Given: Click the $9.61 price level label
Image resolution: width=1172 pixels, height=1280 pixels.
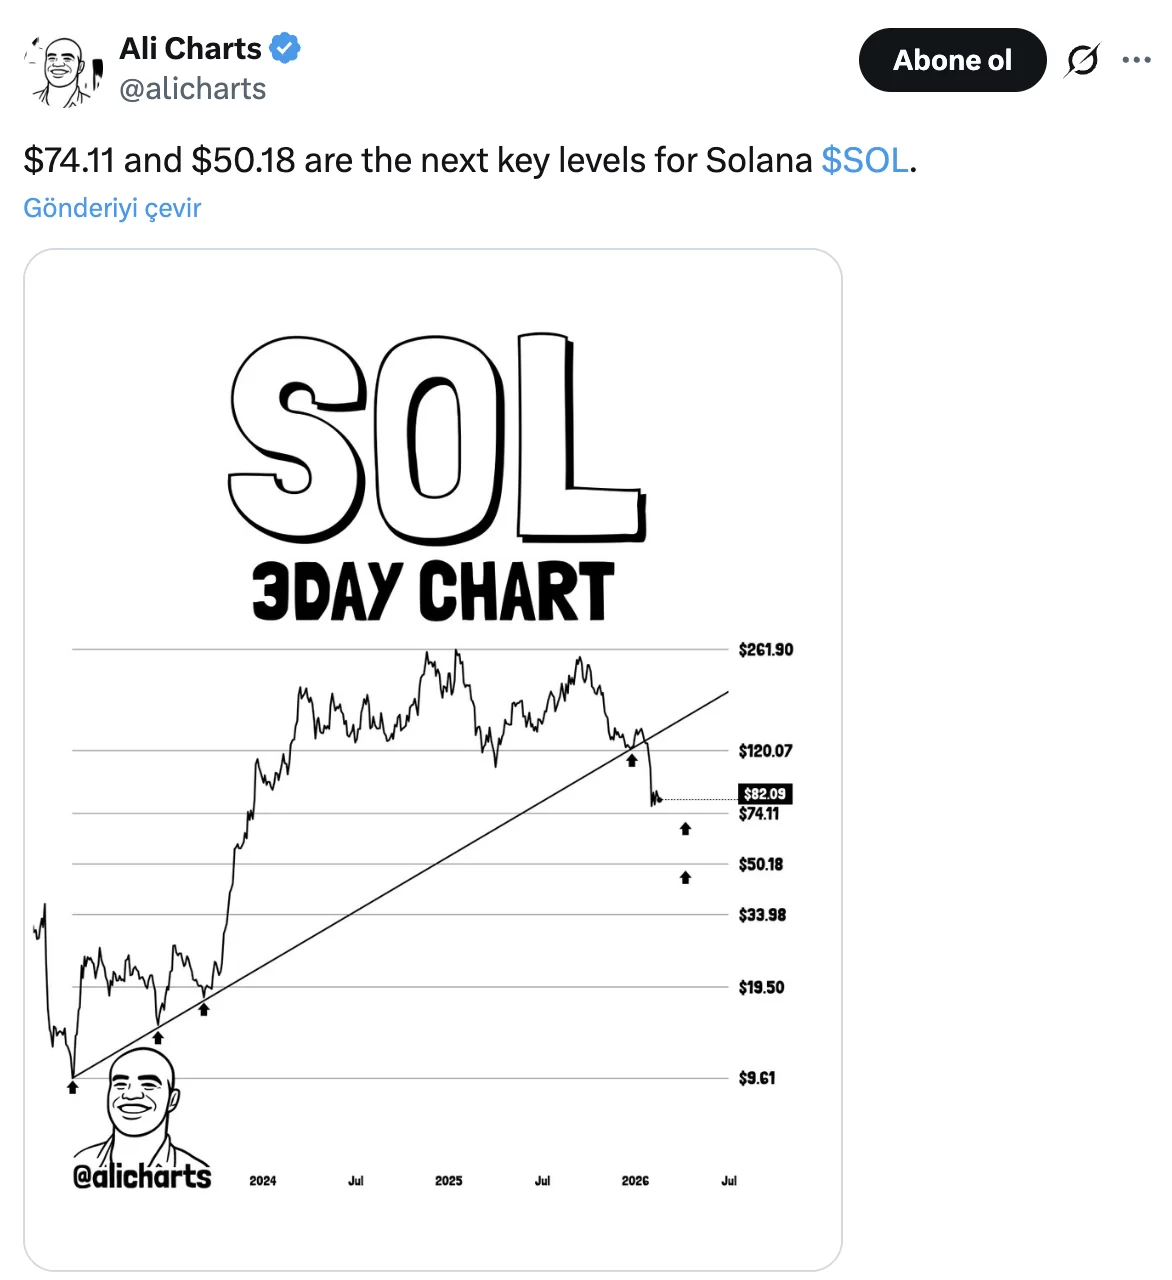Looking at the screenshot, I should [x=757, y=1078].
